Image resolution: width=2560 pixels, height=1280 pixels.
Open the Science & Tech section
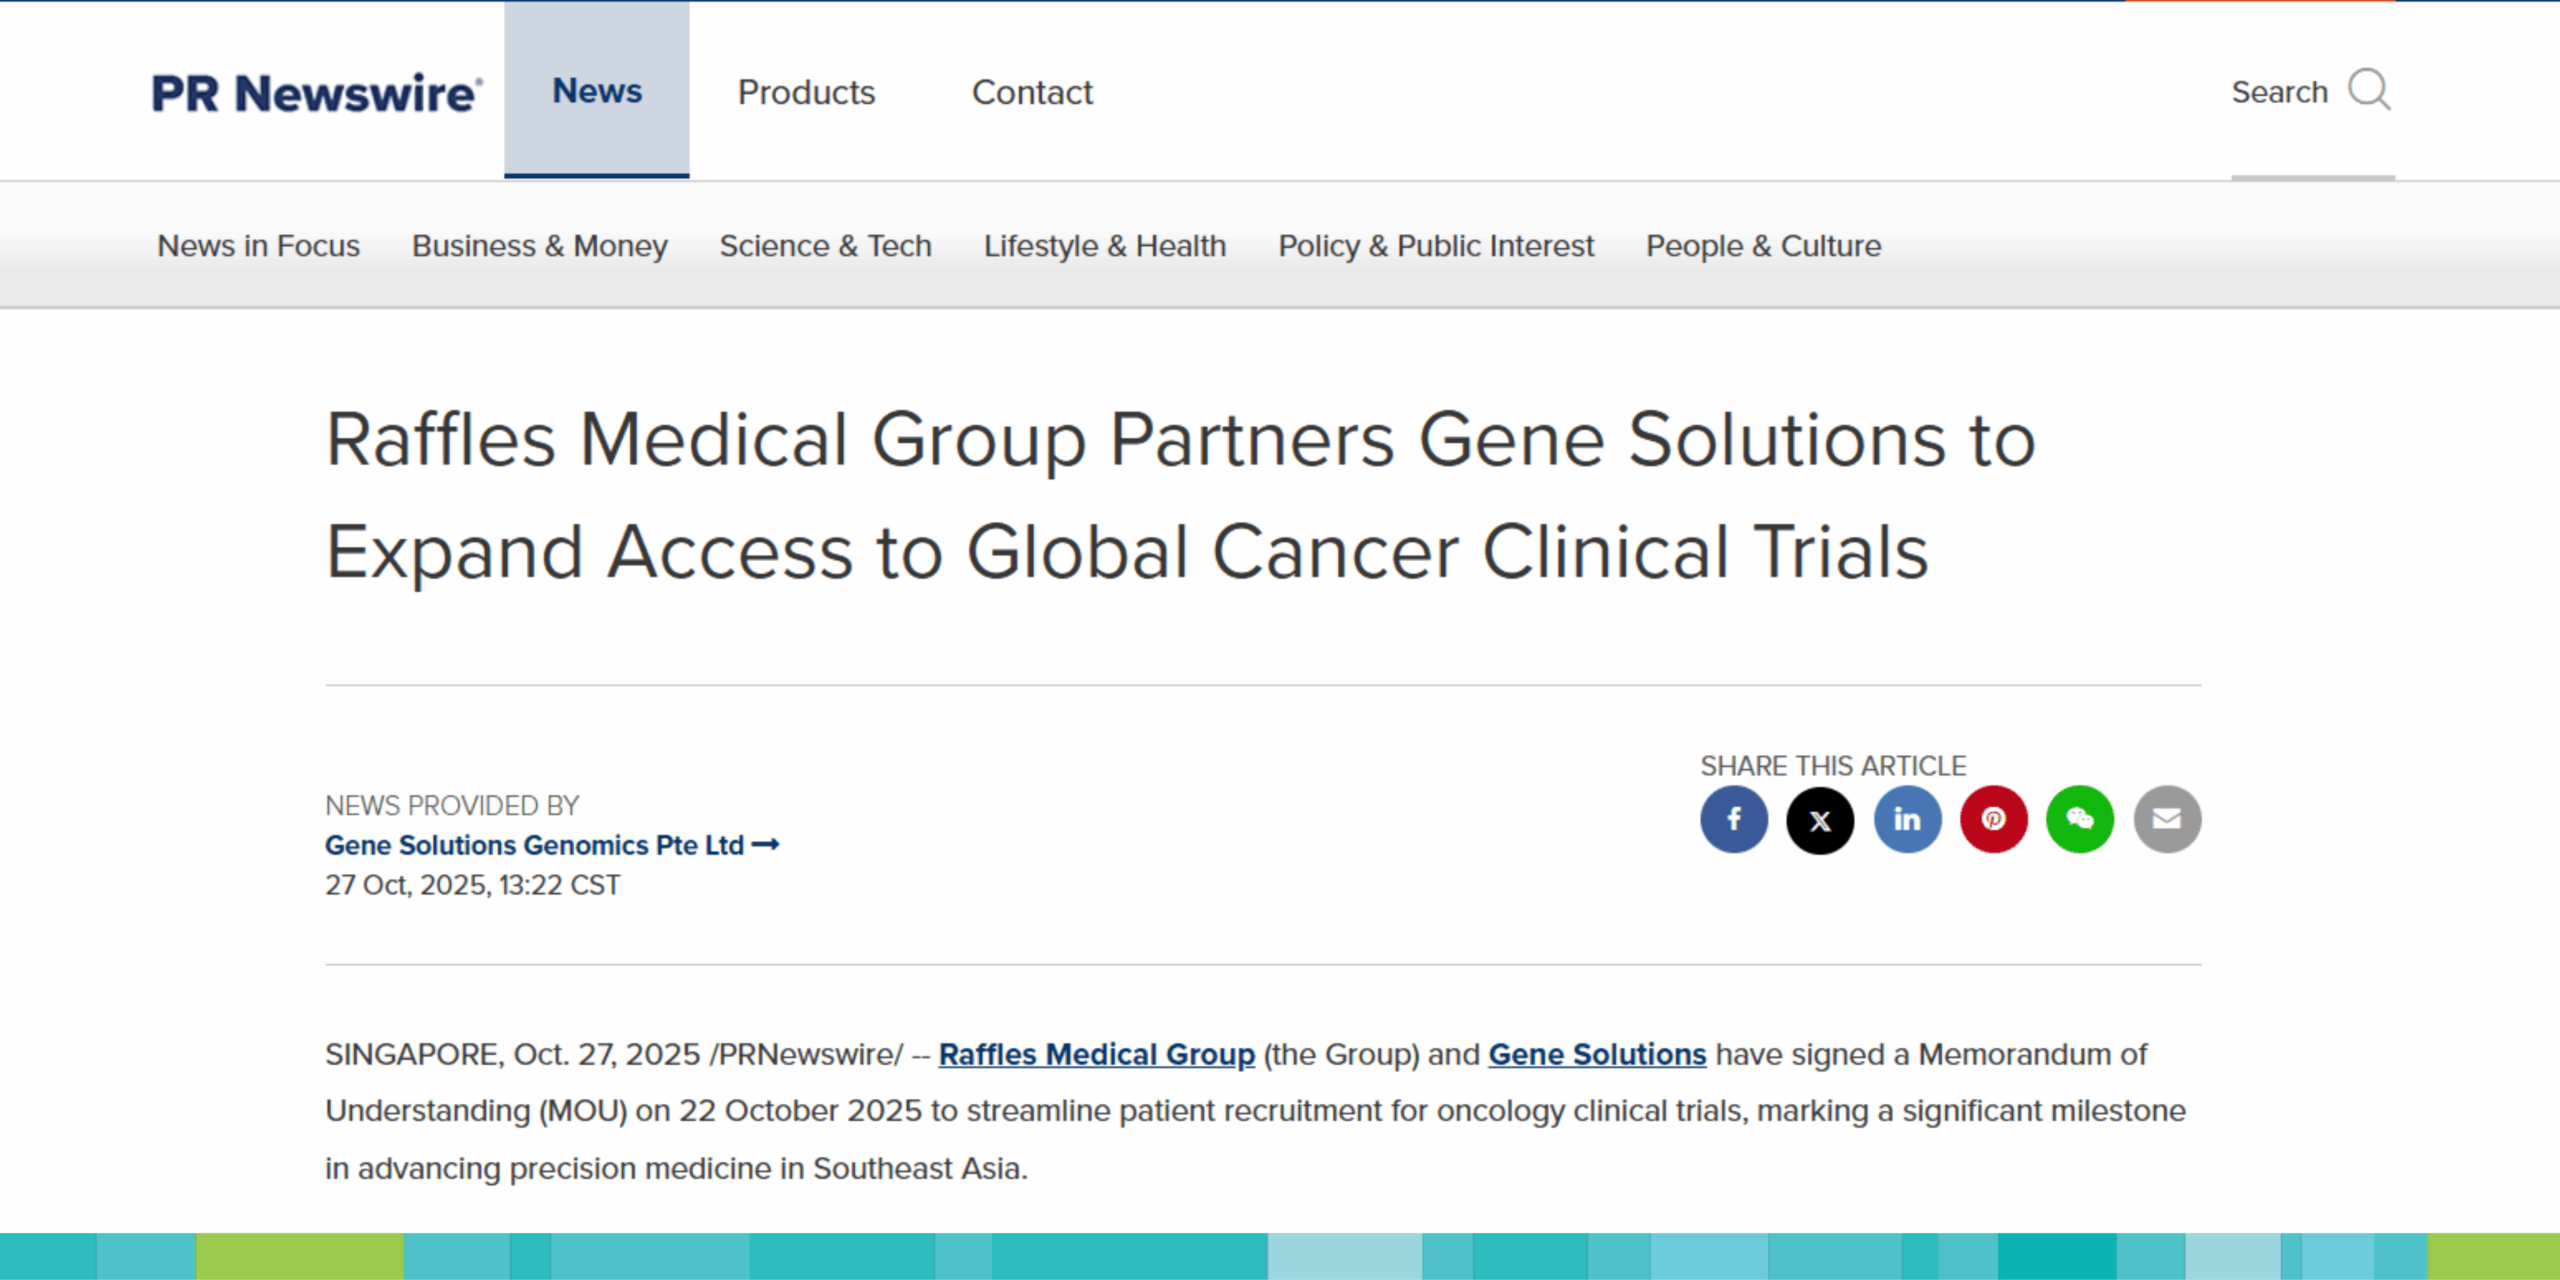point(825,246)
